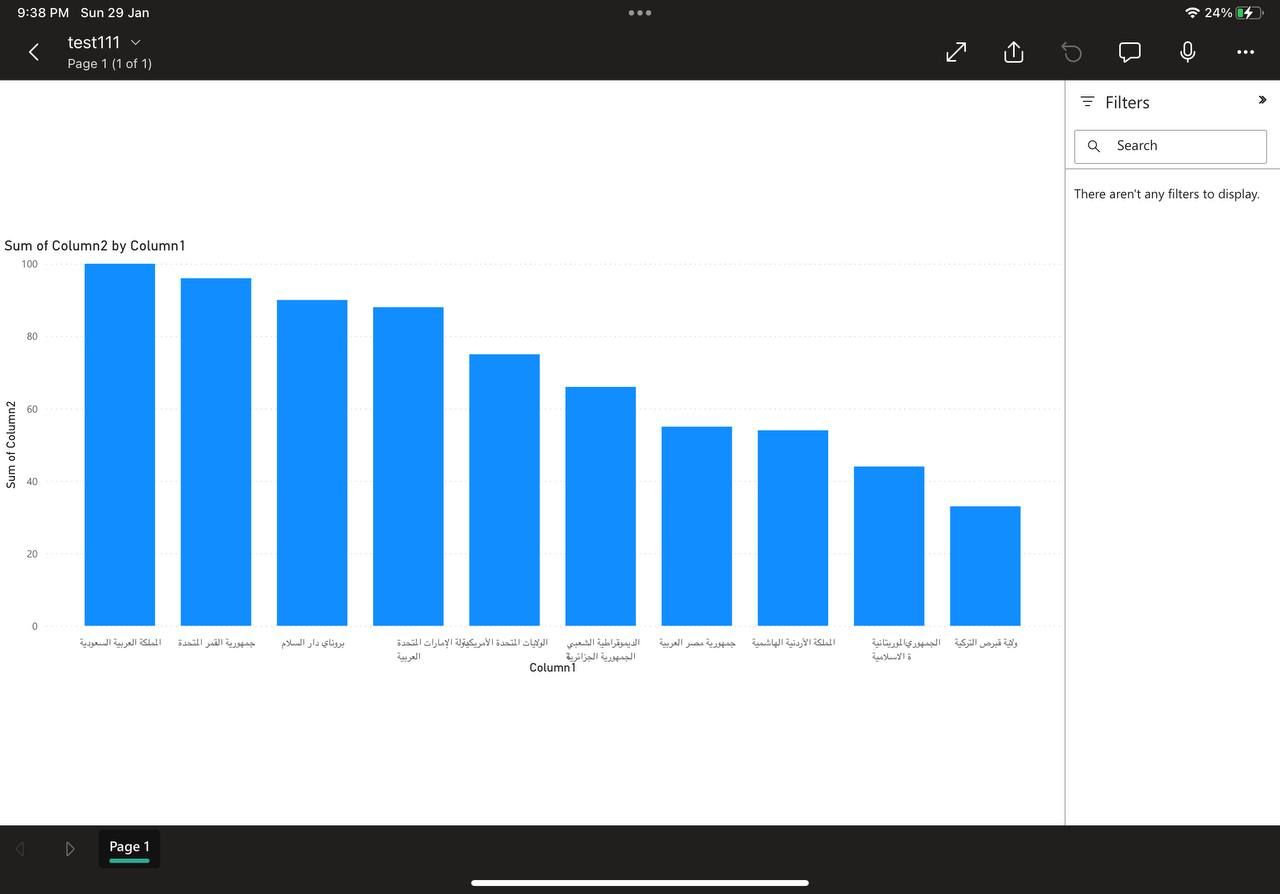Select the bar for جمهورية القمر المتحدة
This screenshot has height=894, width=1280.
216,452
